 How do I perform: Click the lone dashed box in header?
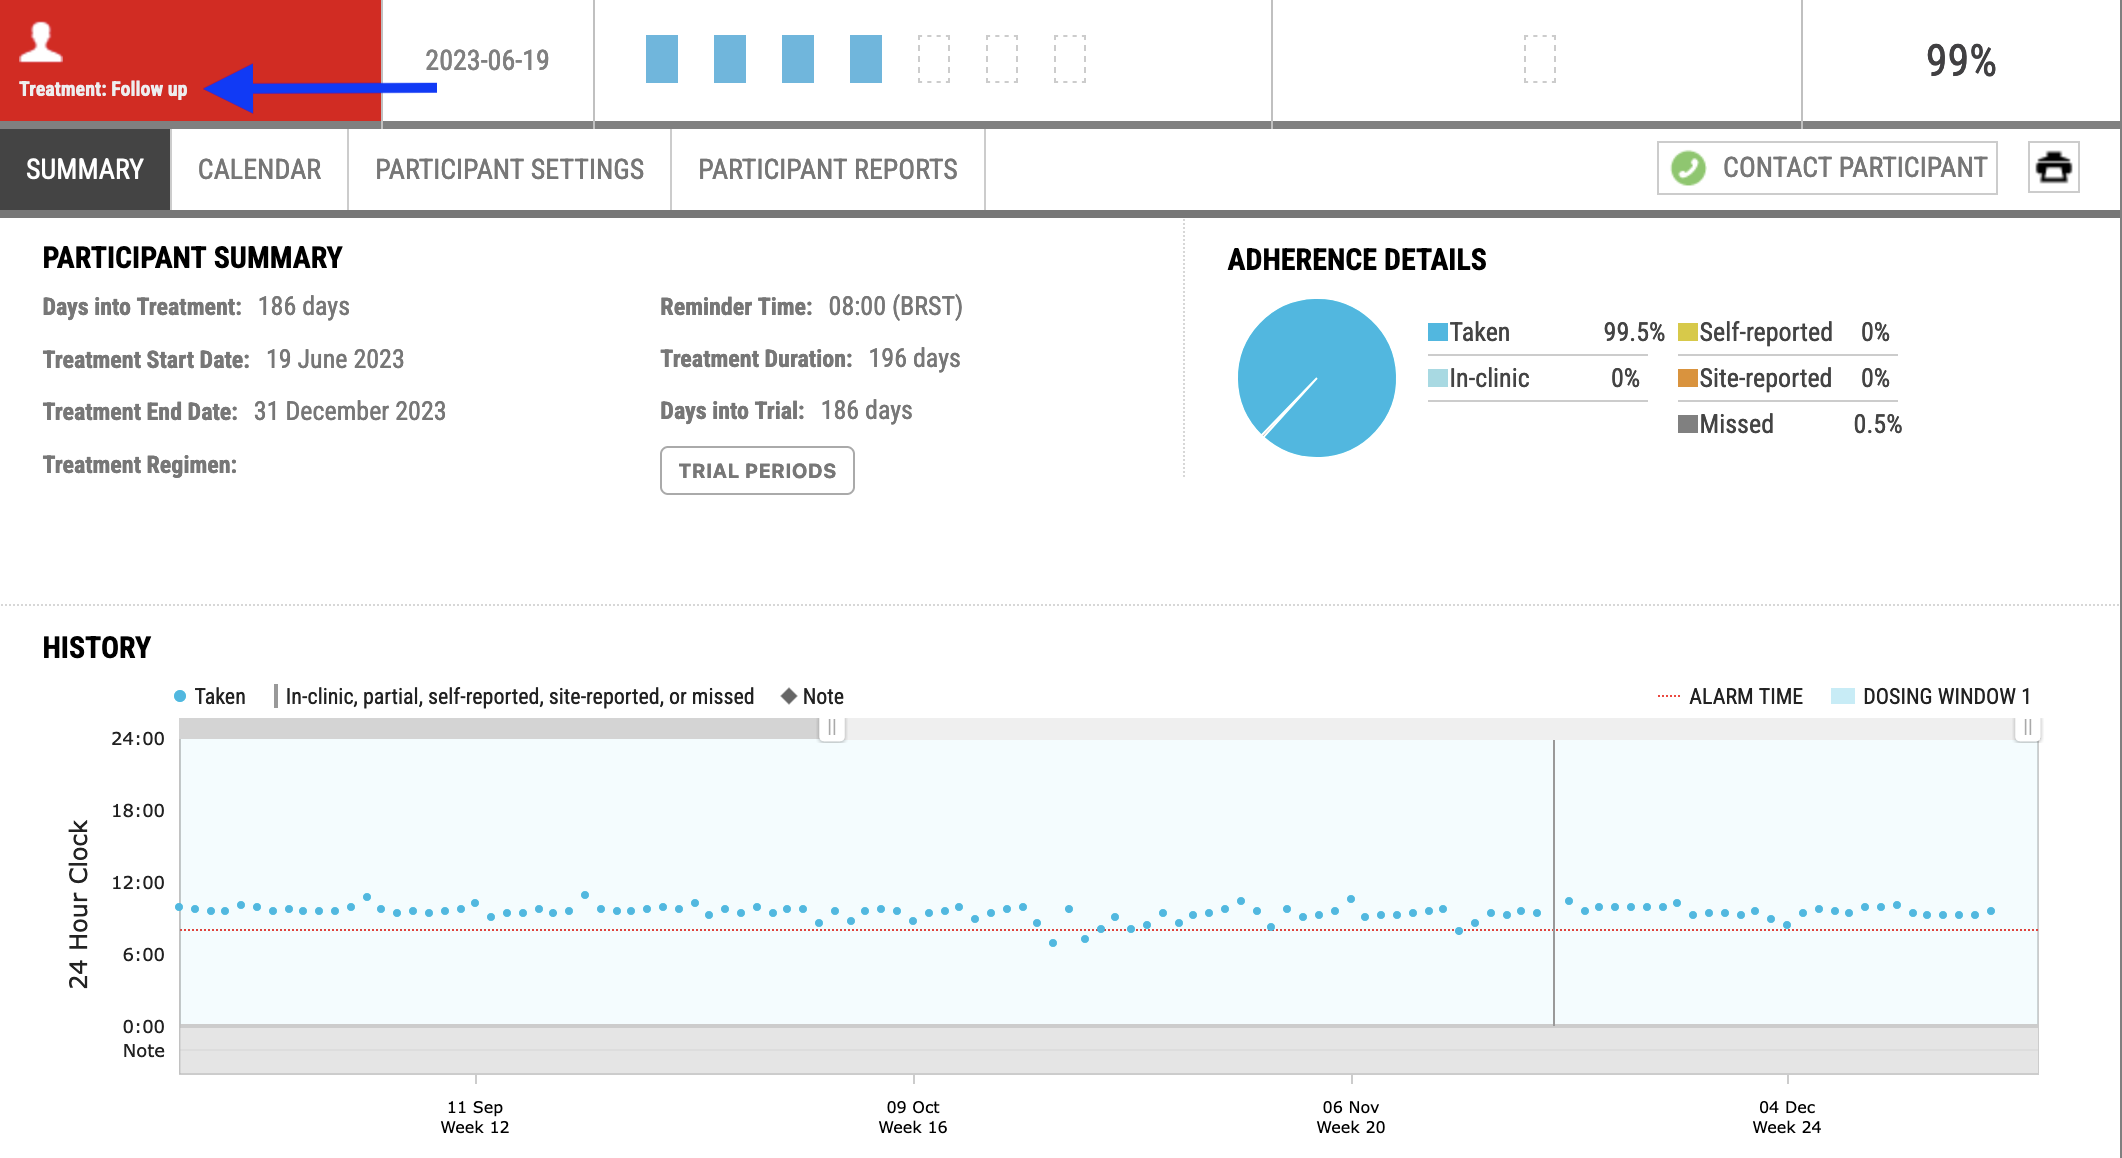[x=1540, y=59]
